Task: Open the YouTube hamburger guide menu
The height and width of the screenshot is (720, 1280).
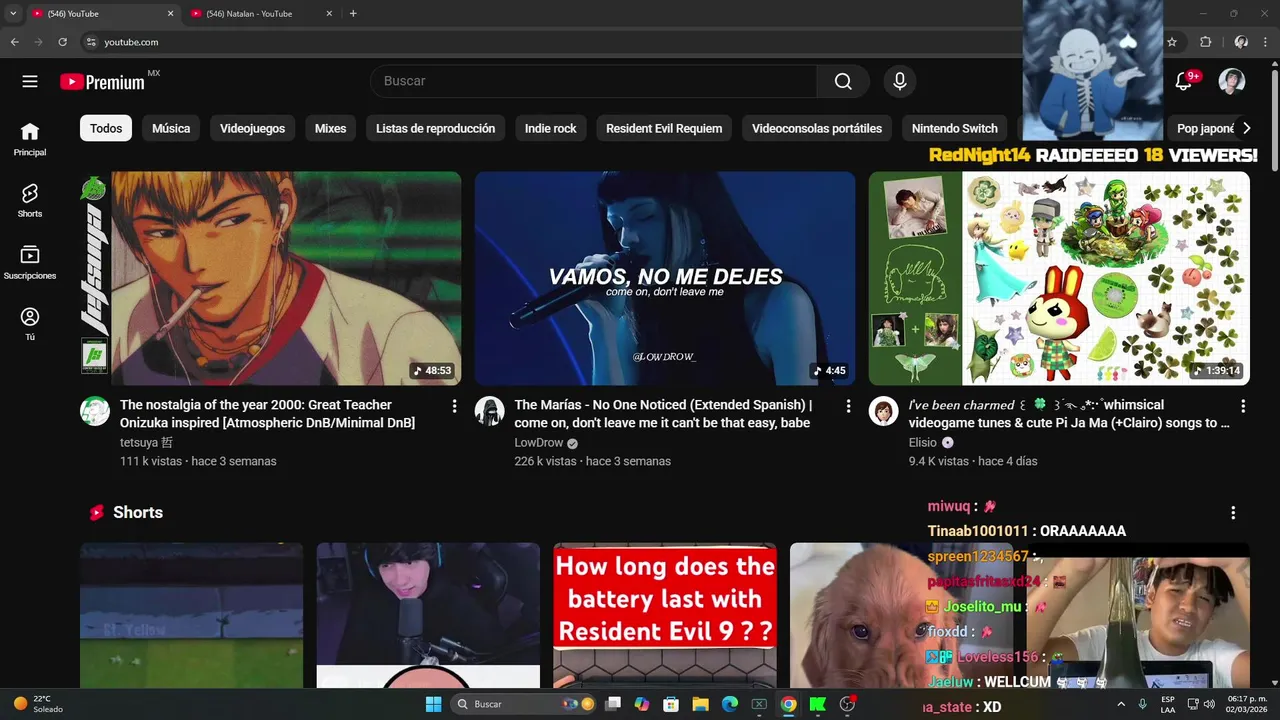Action: pos(30,82)
